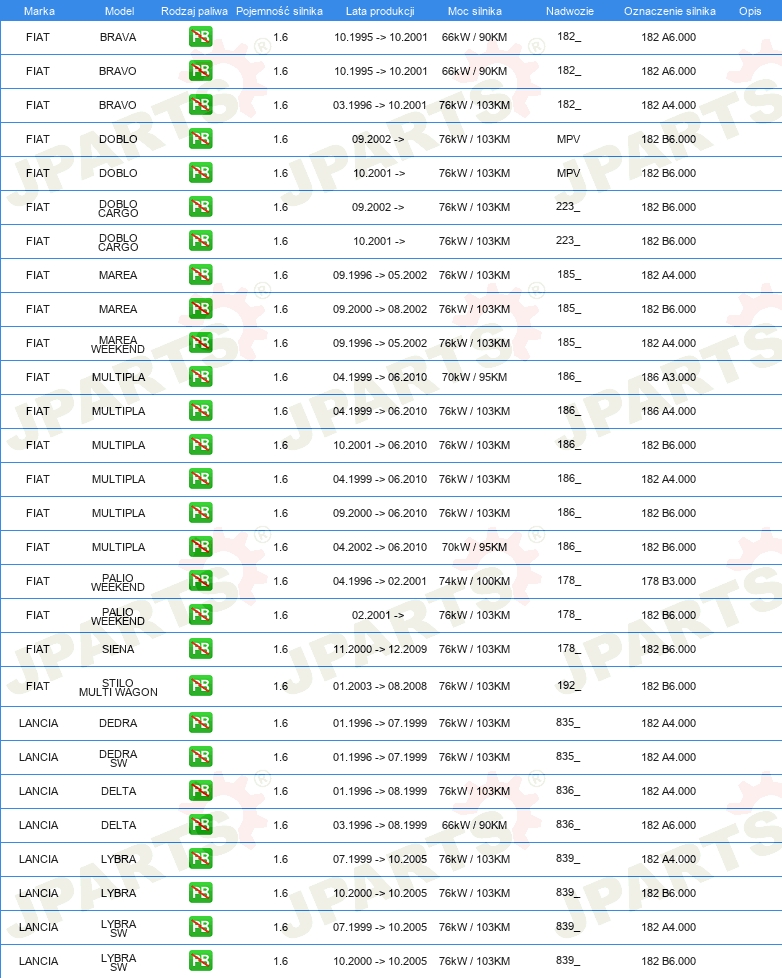
Task: Click the fuel icon in the PALIO WEEKEND 178 B3.000 row
Action: (201, 581)
